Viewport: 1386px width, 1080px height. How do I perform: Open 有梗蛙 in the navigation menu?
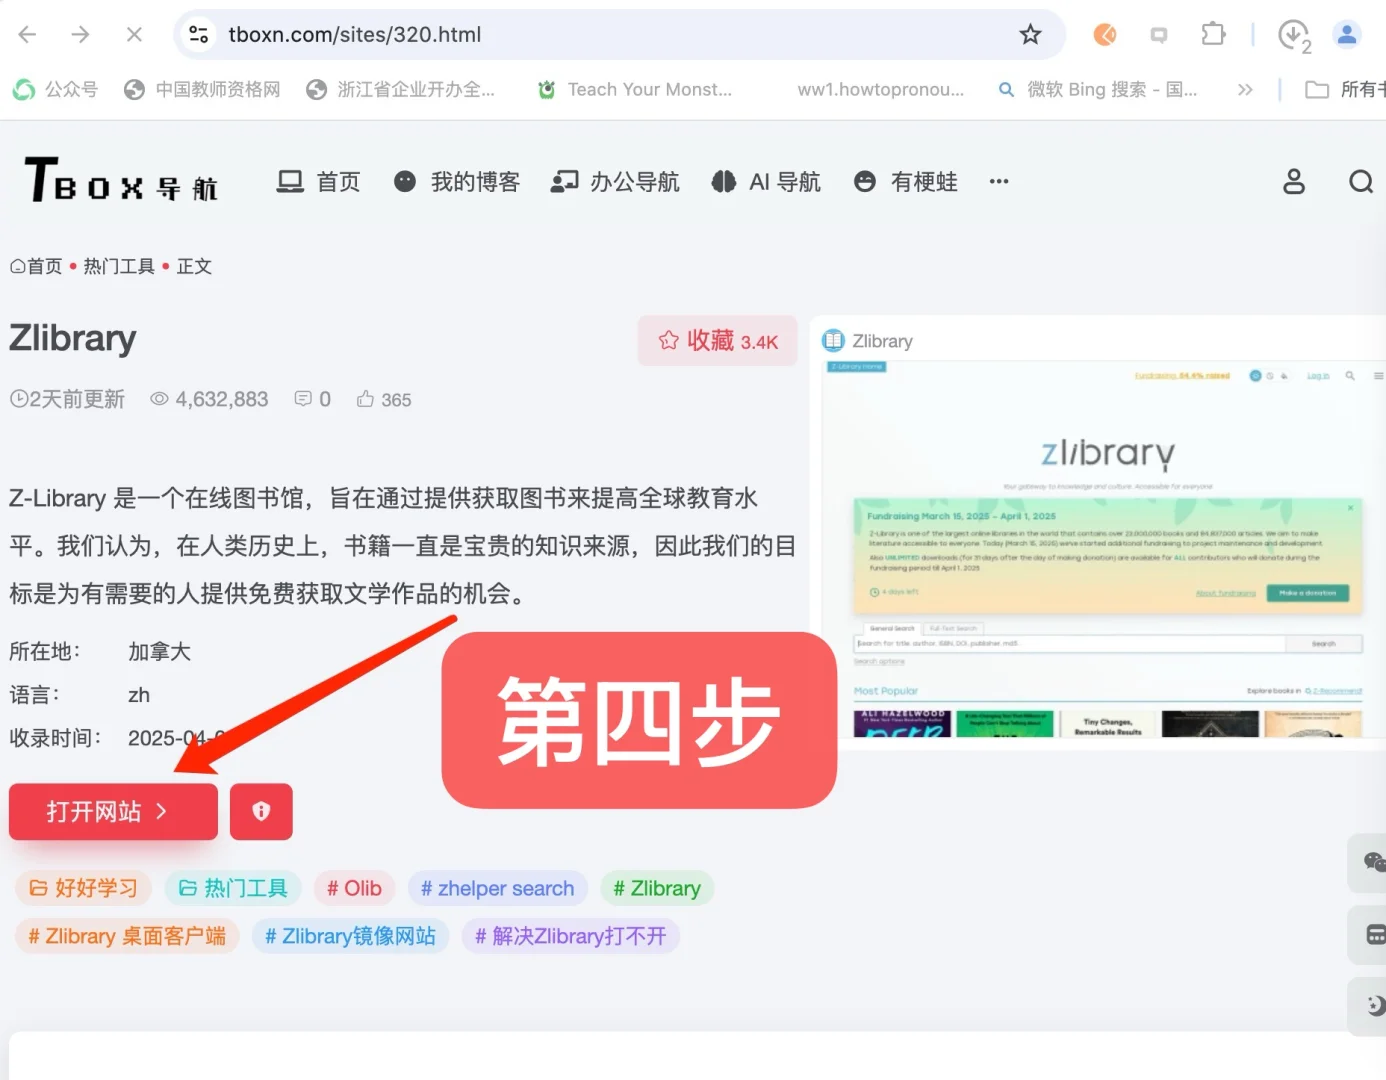[x=906, y=182]
